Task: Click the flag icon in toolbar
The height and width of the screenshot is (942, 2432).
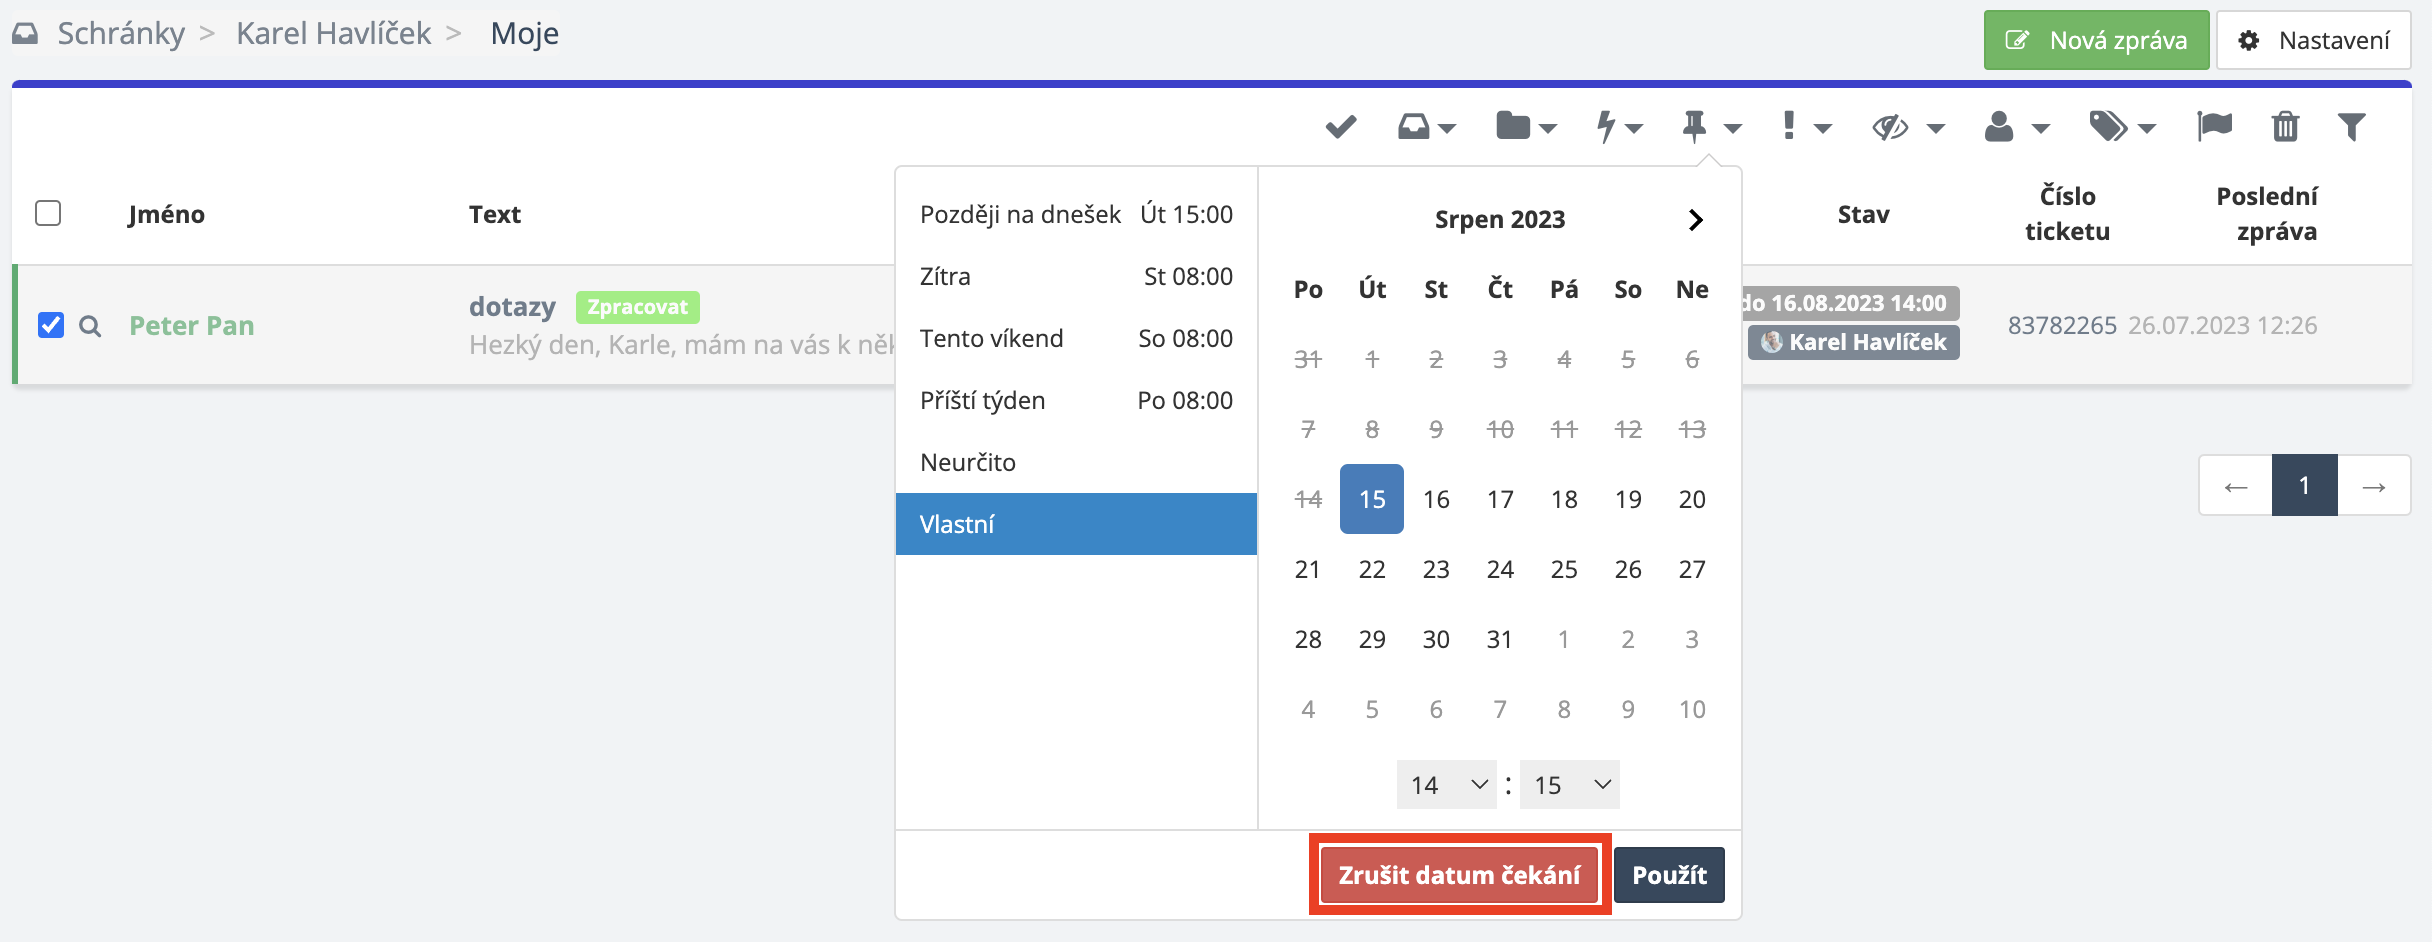Action: [x=2214, y=127]
